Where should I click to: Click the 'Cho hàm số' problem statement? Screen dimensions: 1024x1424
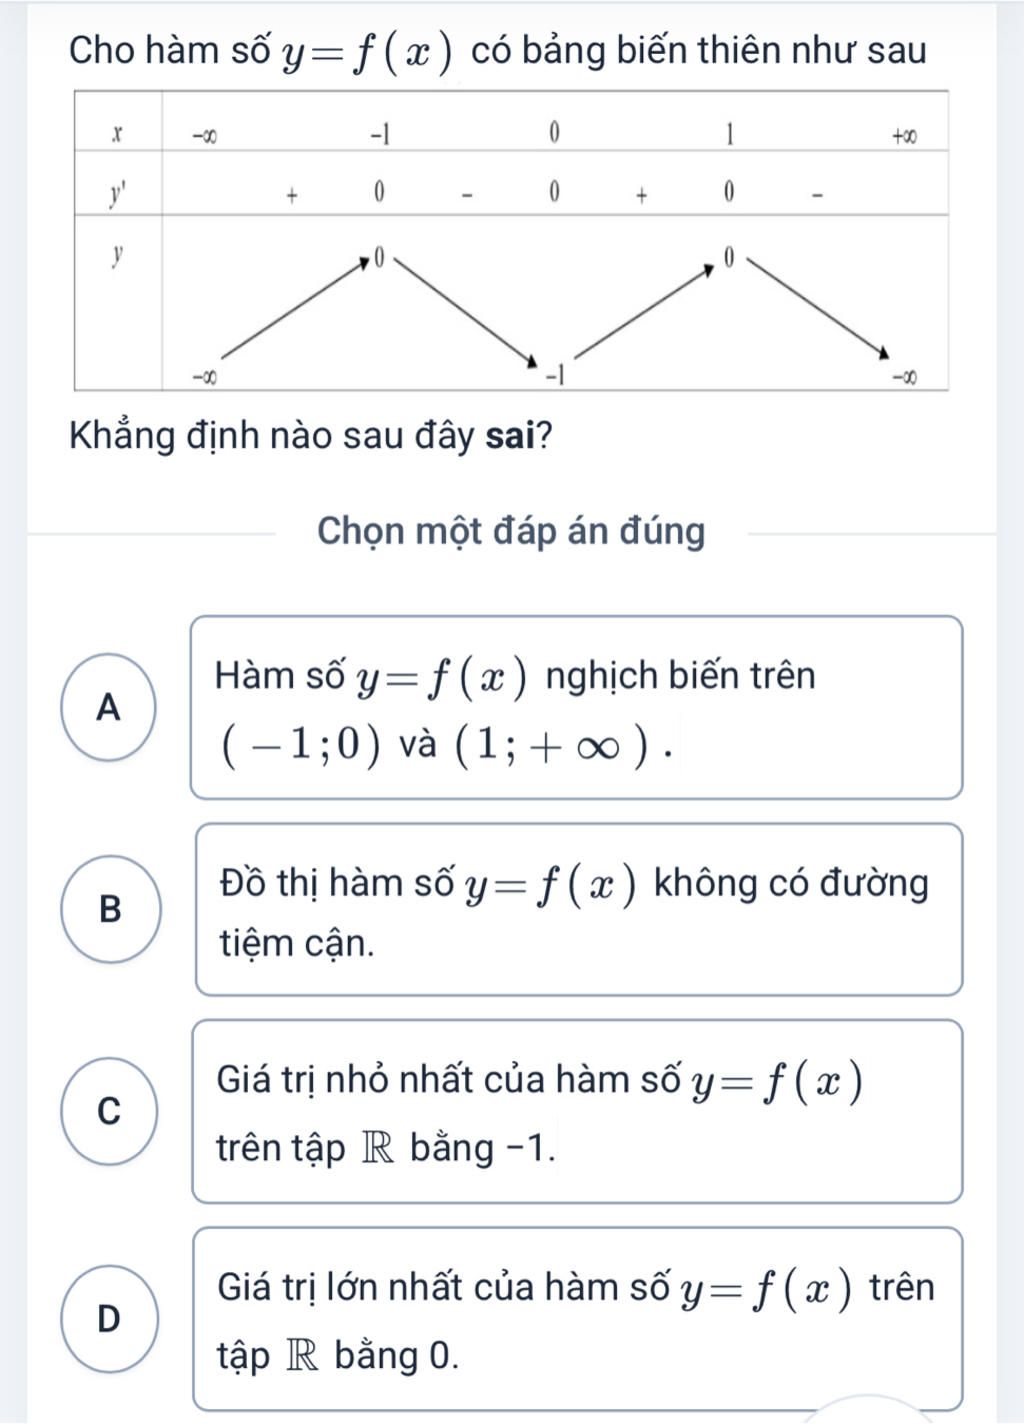[x=498, y=50]
